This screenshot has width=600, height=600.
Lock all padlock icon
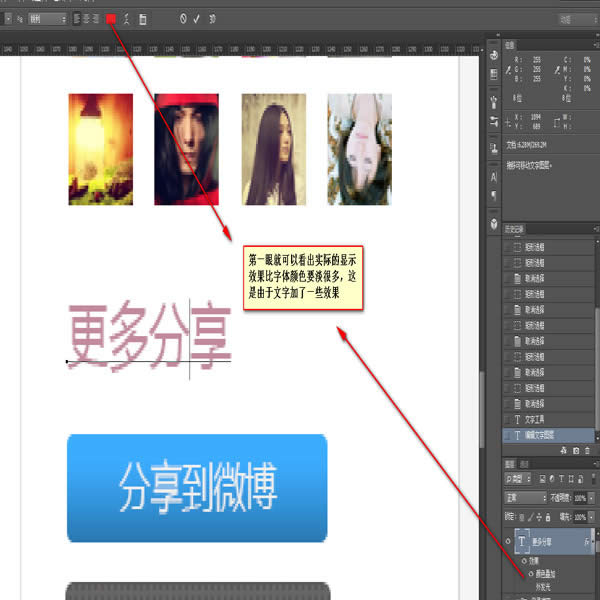click(x=548, y=517)
